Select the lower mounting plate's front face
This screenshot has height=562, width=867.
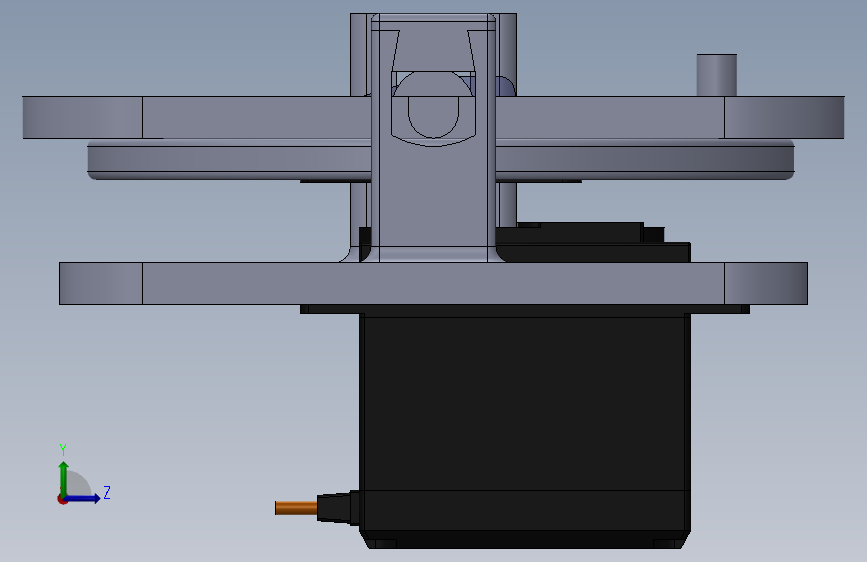coord(433,283)
